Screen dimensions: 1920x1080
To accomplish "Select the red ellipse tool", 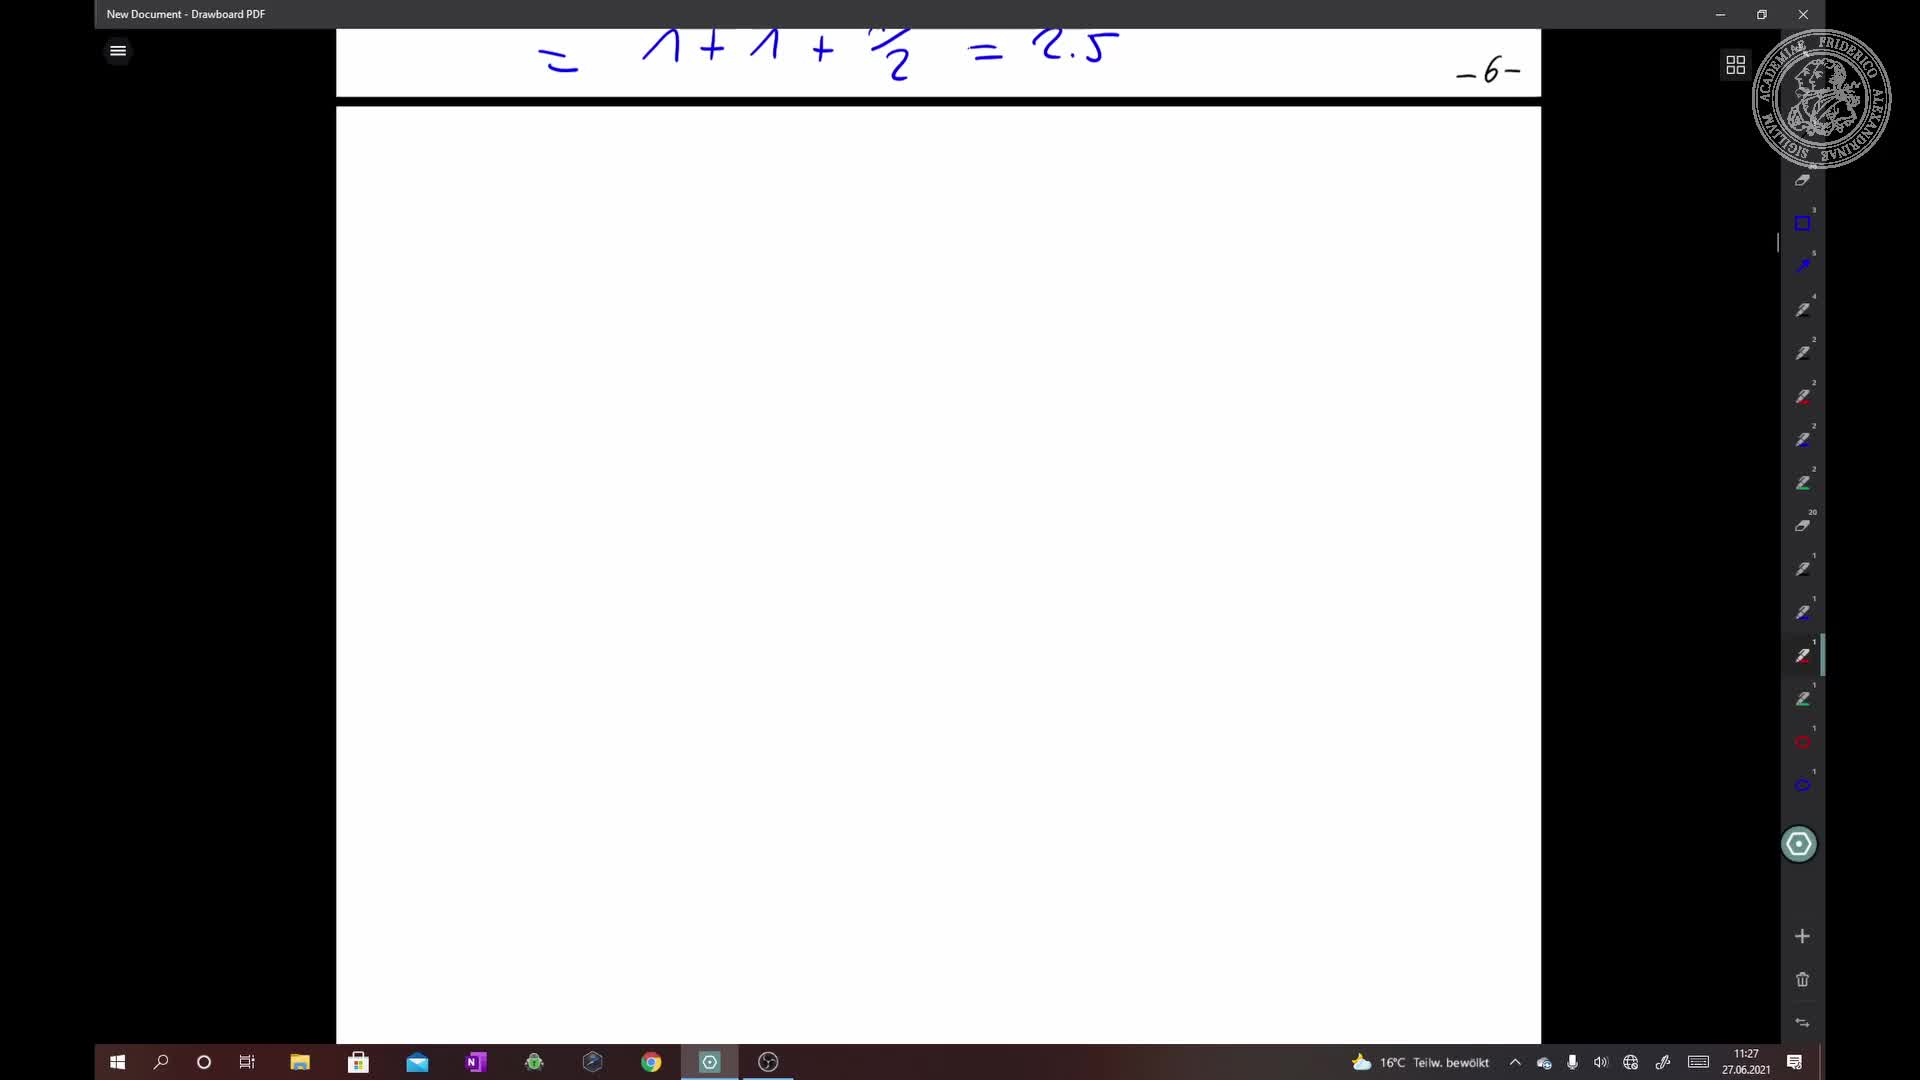I will pos(1803,742).
